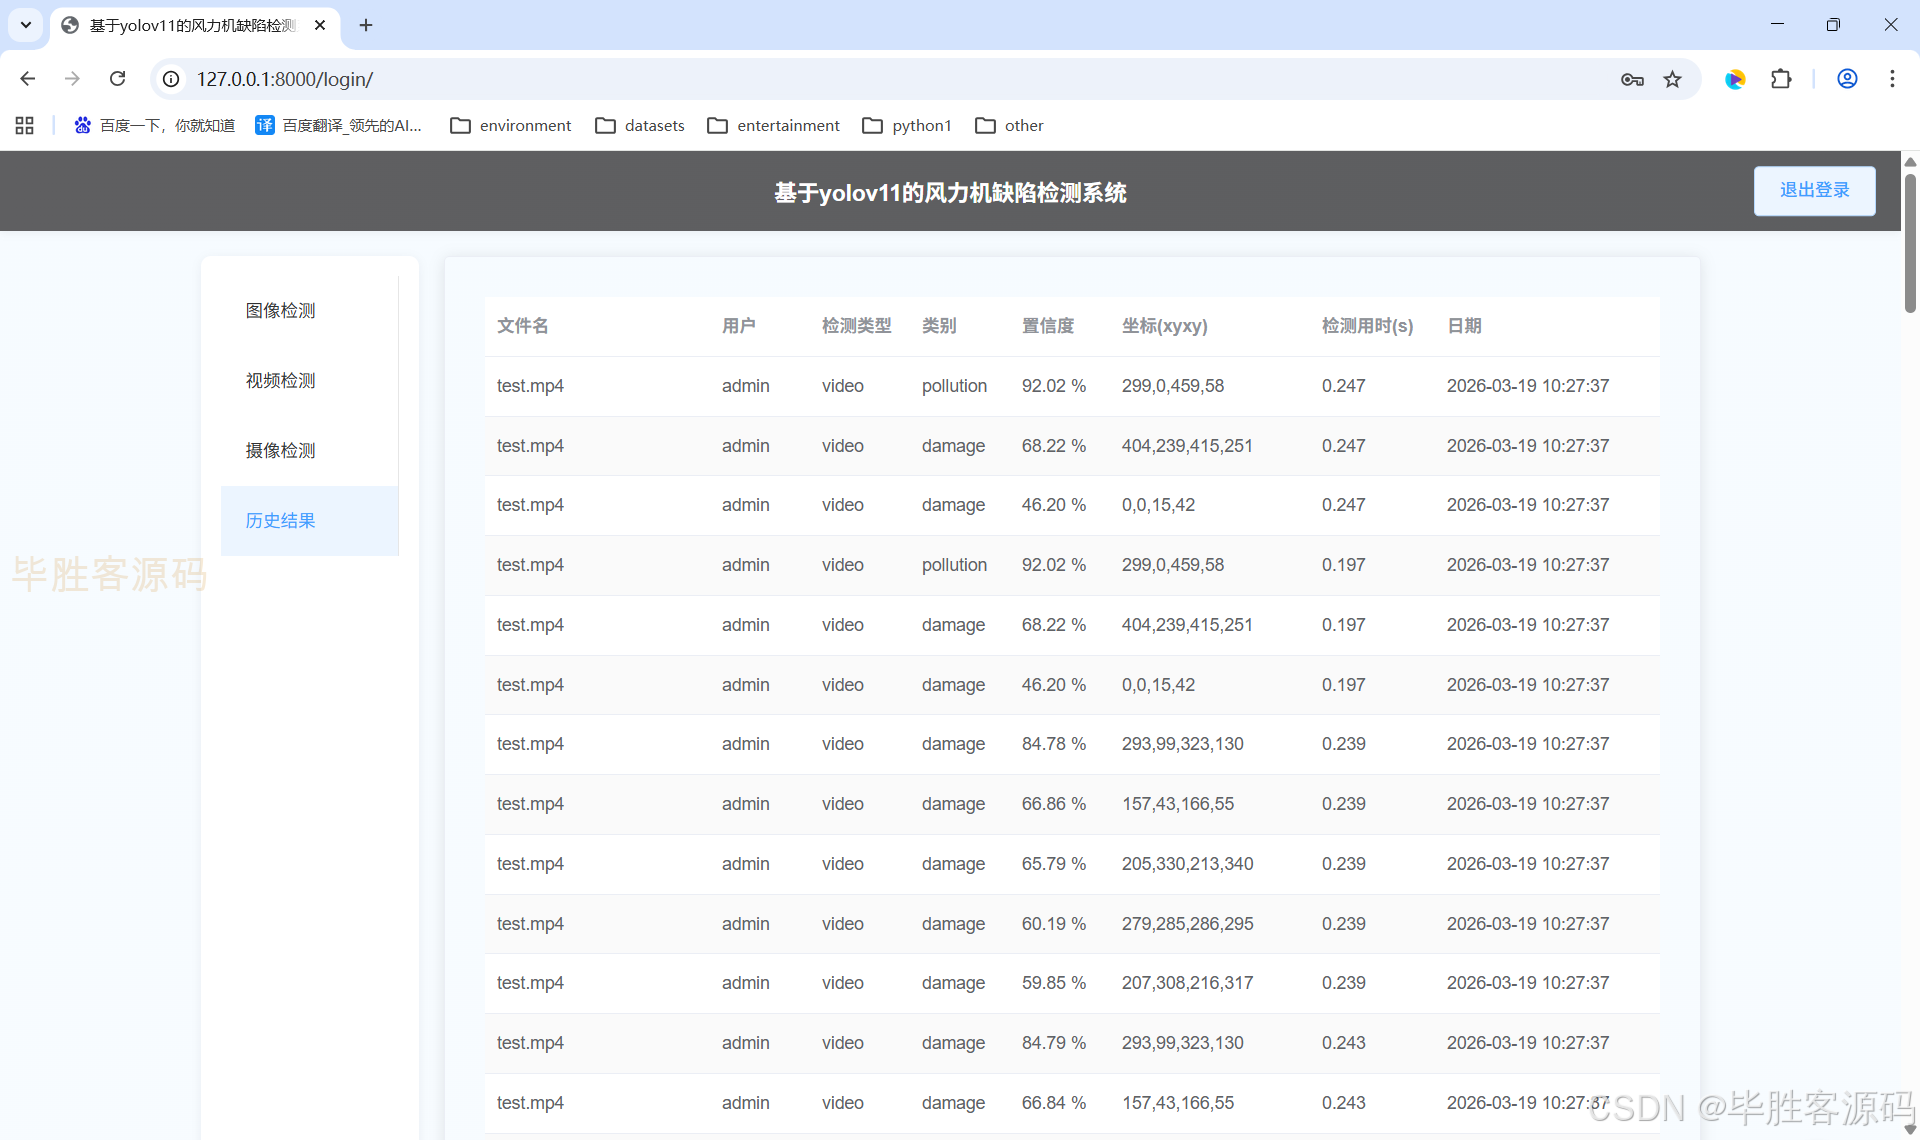The height and width of the screenshot is (1140, 1920).
Task: Click the 66.86 % confidence cell
Action: (1054, 804)
